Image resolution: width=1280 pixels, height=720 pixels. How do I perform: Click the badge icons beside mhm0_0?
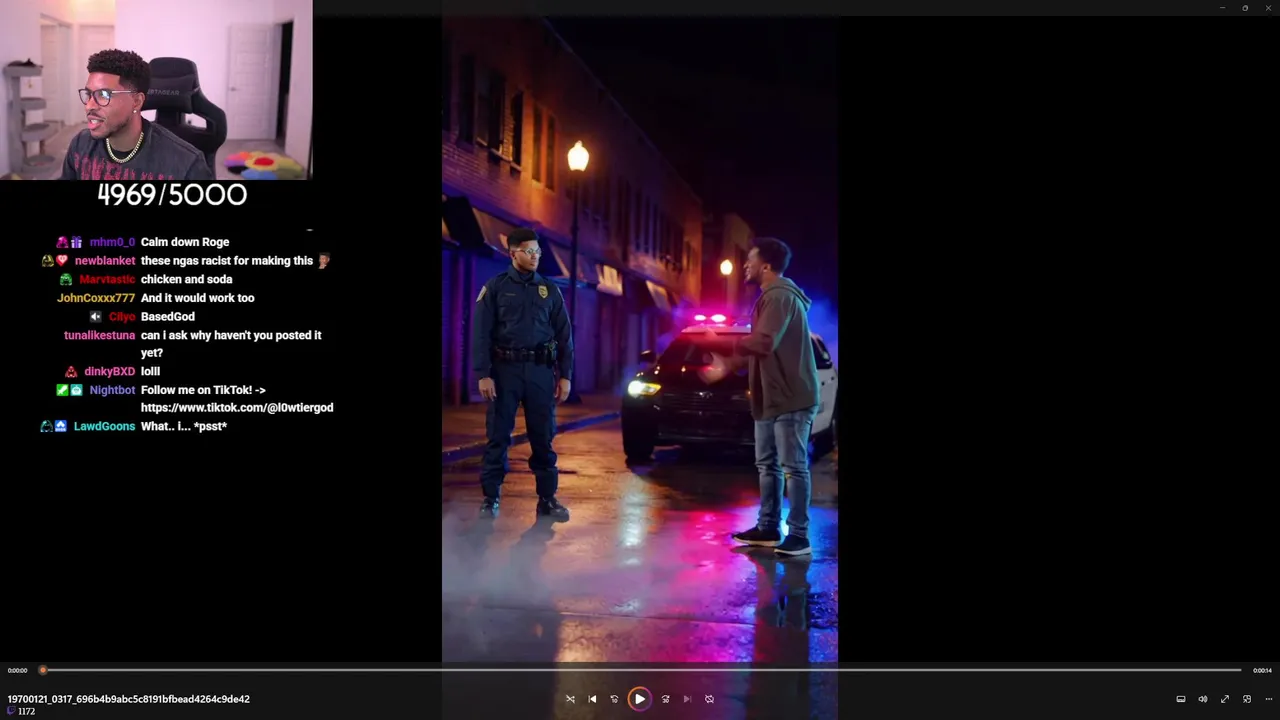69,242
